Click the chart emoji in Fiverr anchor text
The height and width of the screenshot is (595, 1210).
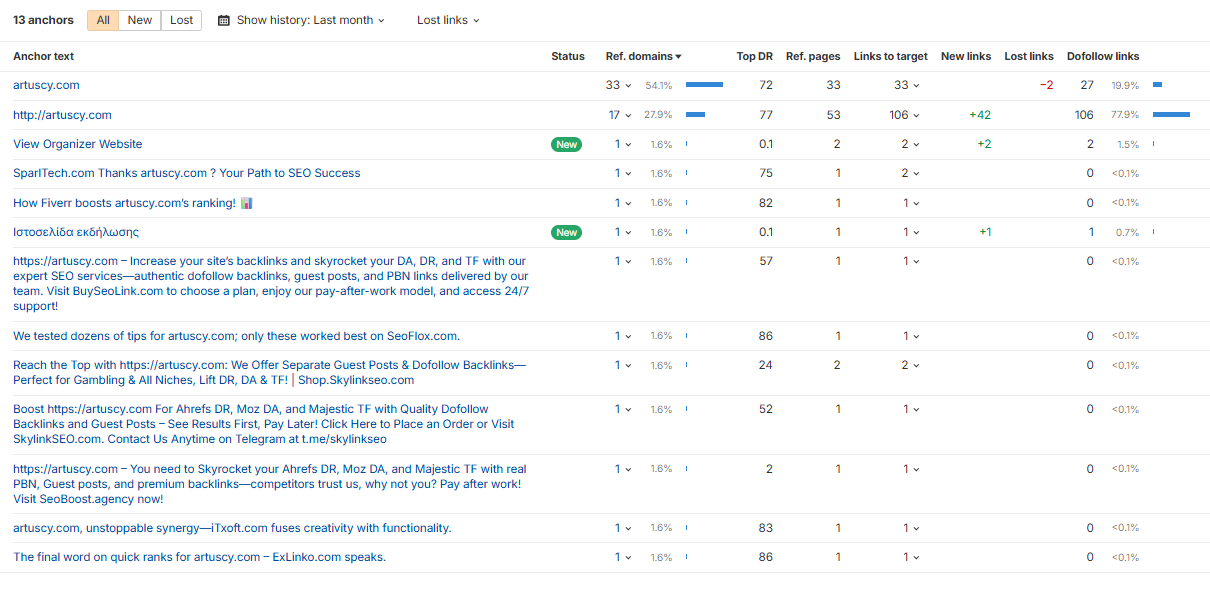(x=247, y=203)
